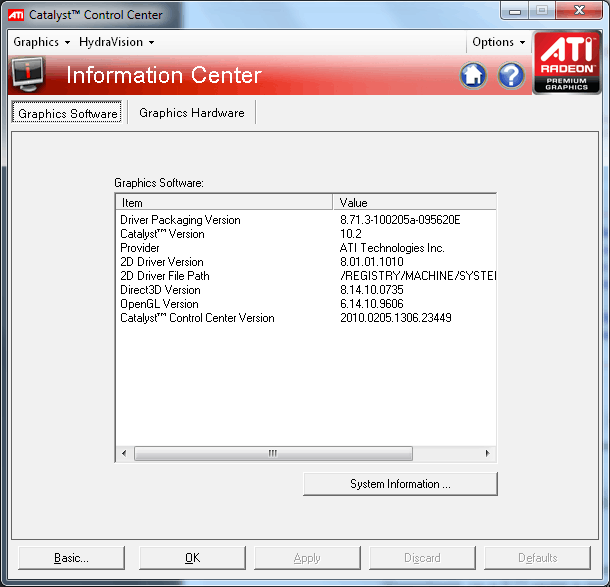Confirm with the OK button
Viewport: 610px width, 587px height.
(192, 558)
